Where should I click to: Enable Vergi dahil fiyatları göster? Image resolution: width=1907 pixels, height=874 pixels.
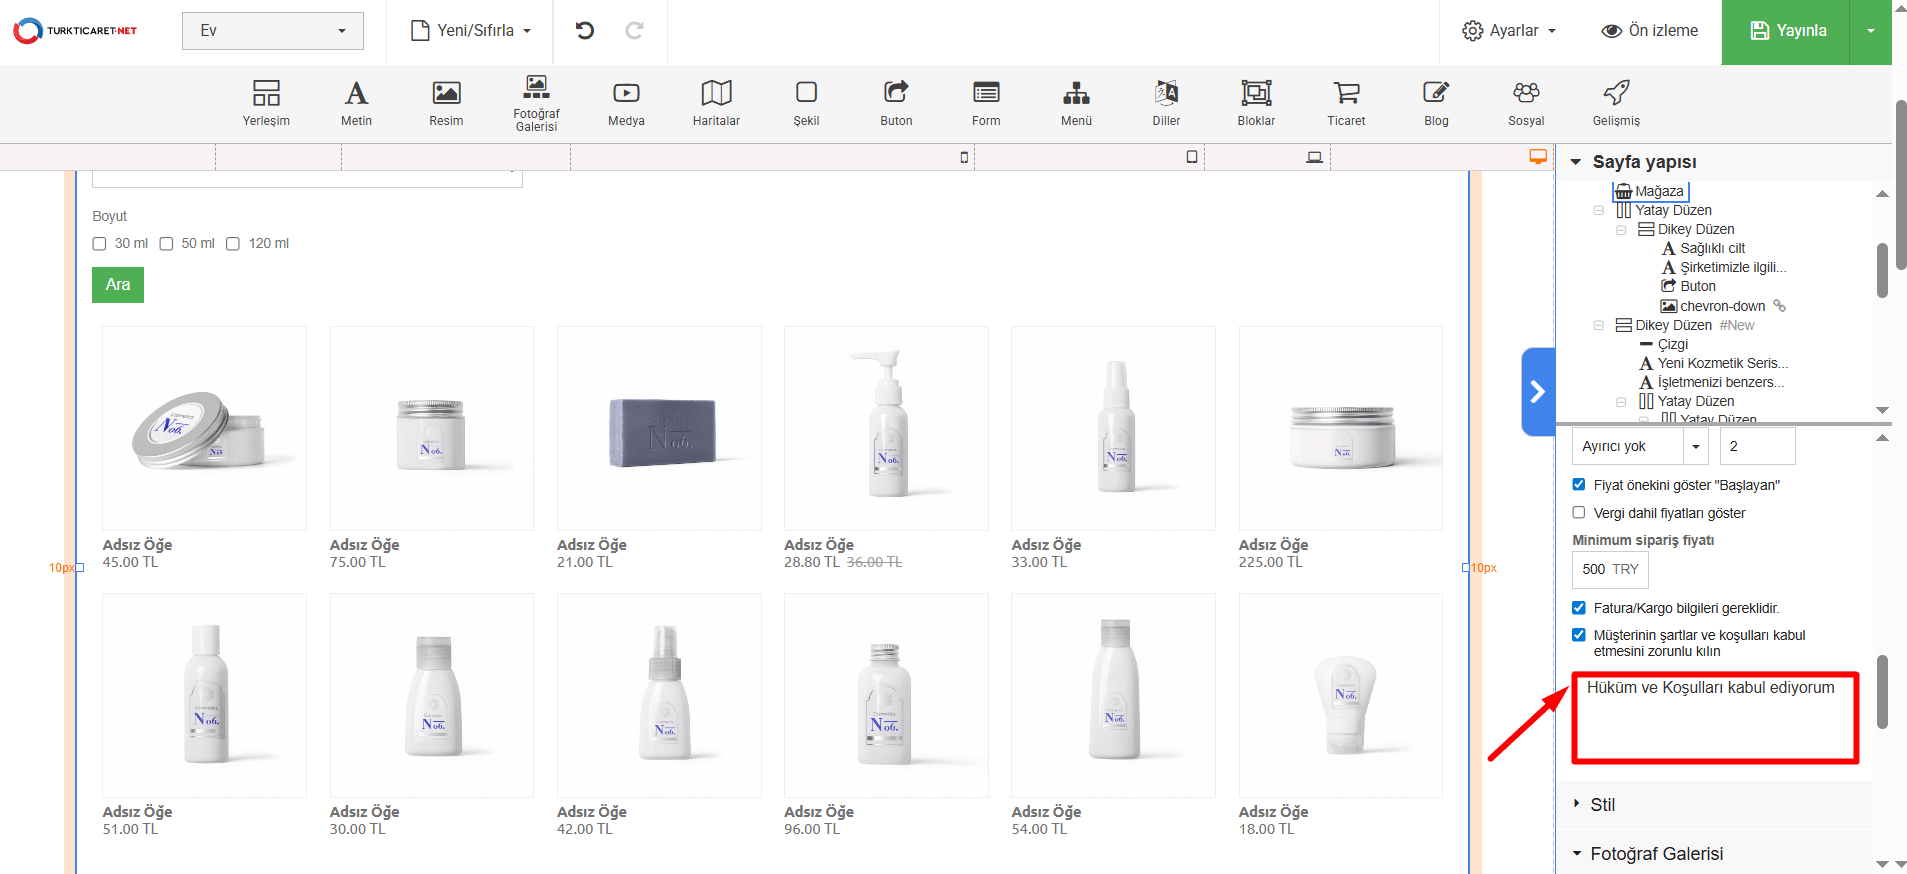click(x=1579, y=513)
